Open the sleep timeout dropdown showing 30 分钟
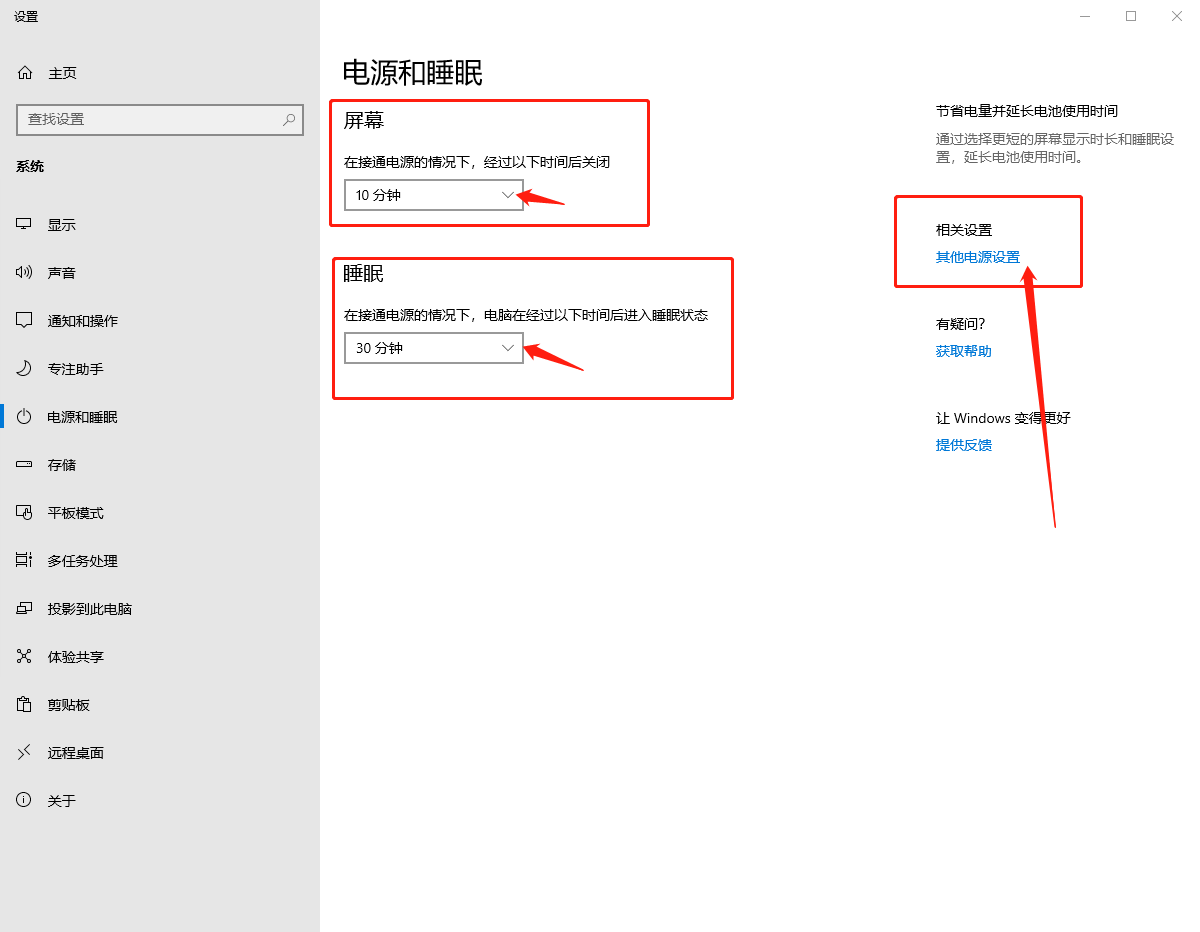Image resolution: width=1200 pixels, height=932 pixels. (x=433, y=348)
